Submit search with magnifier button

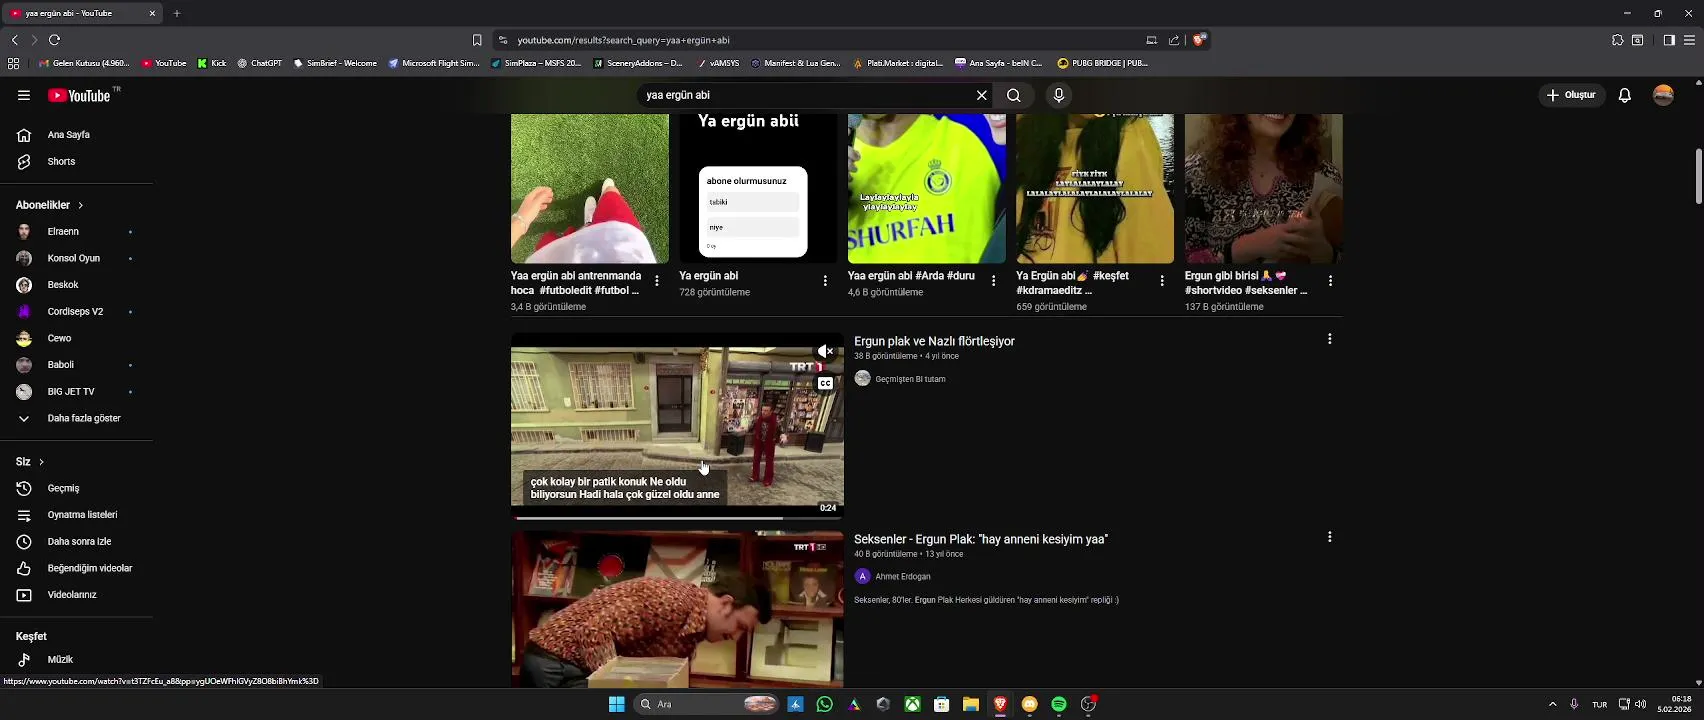[1014, 95]
